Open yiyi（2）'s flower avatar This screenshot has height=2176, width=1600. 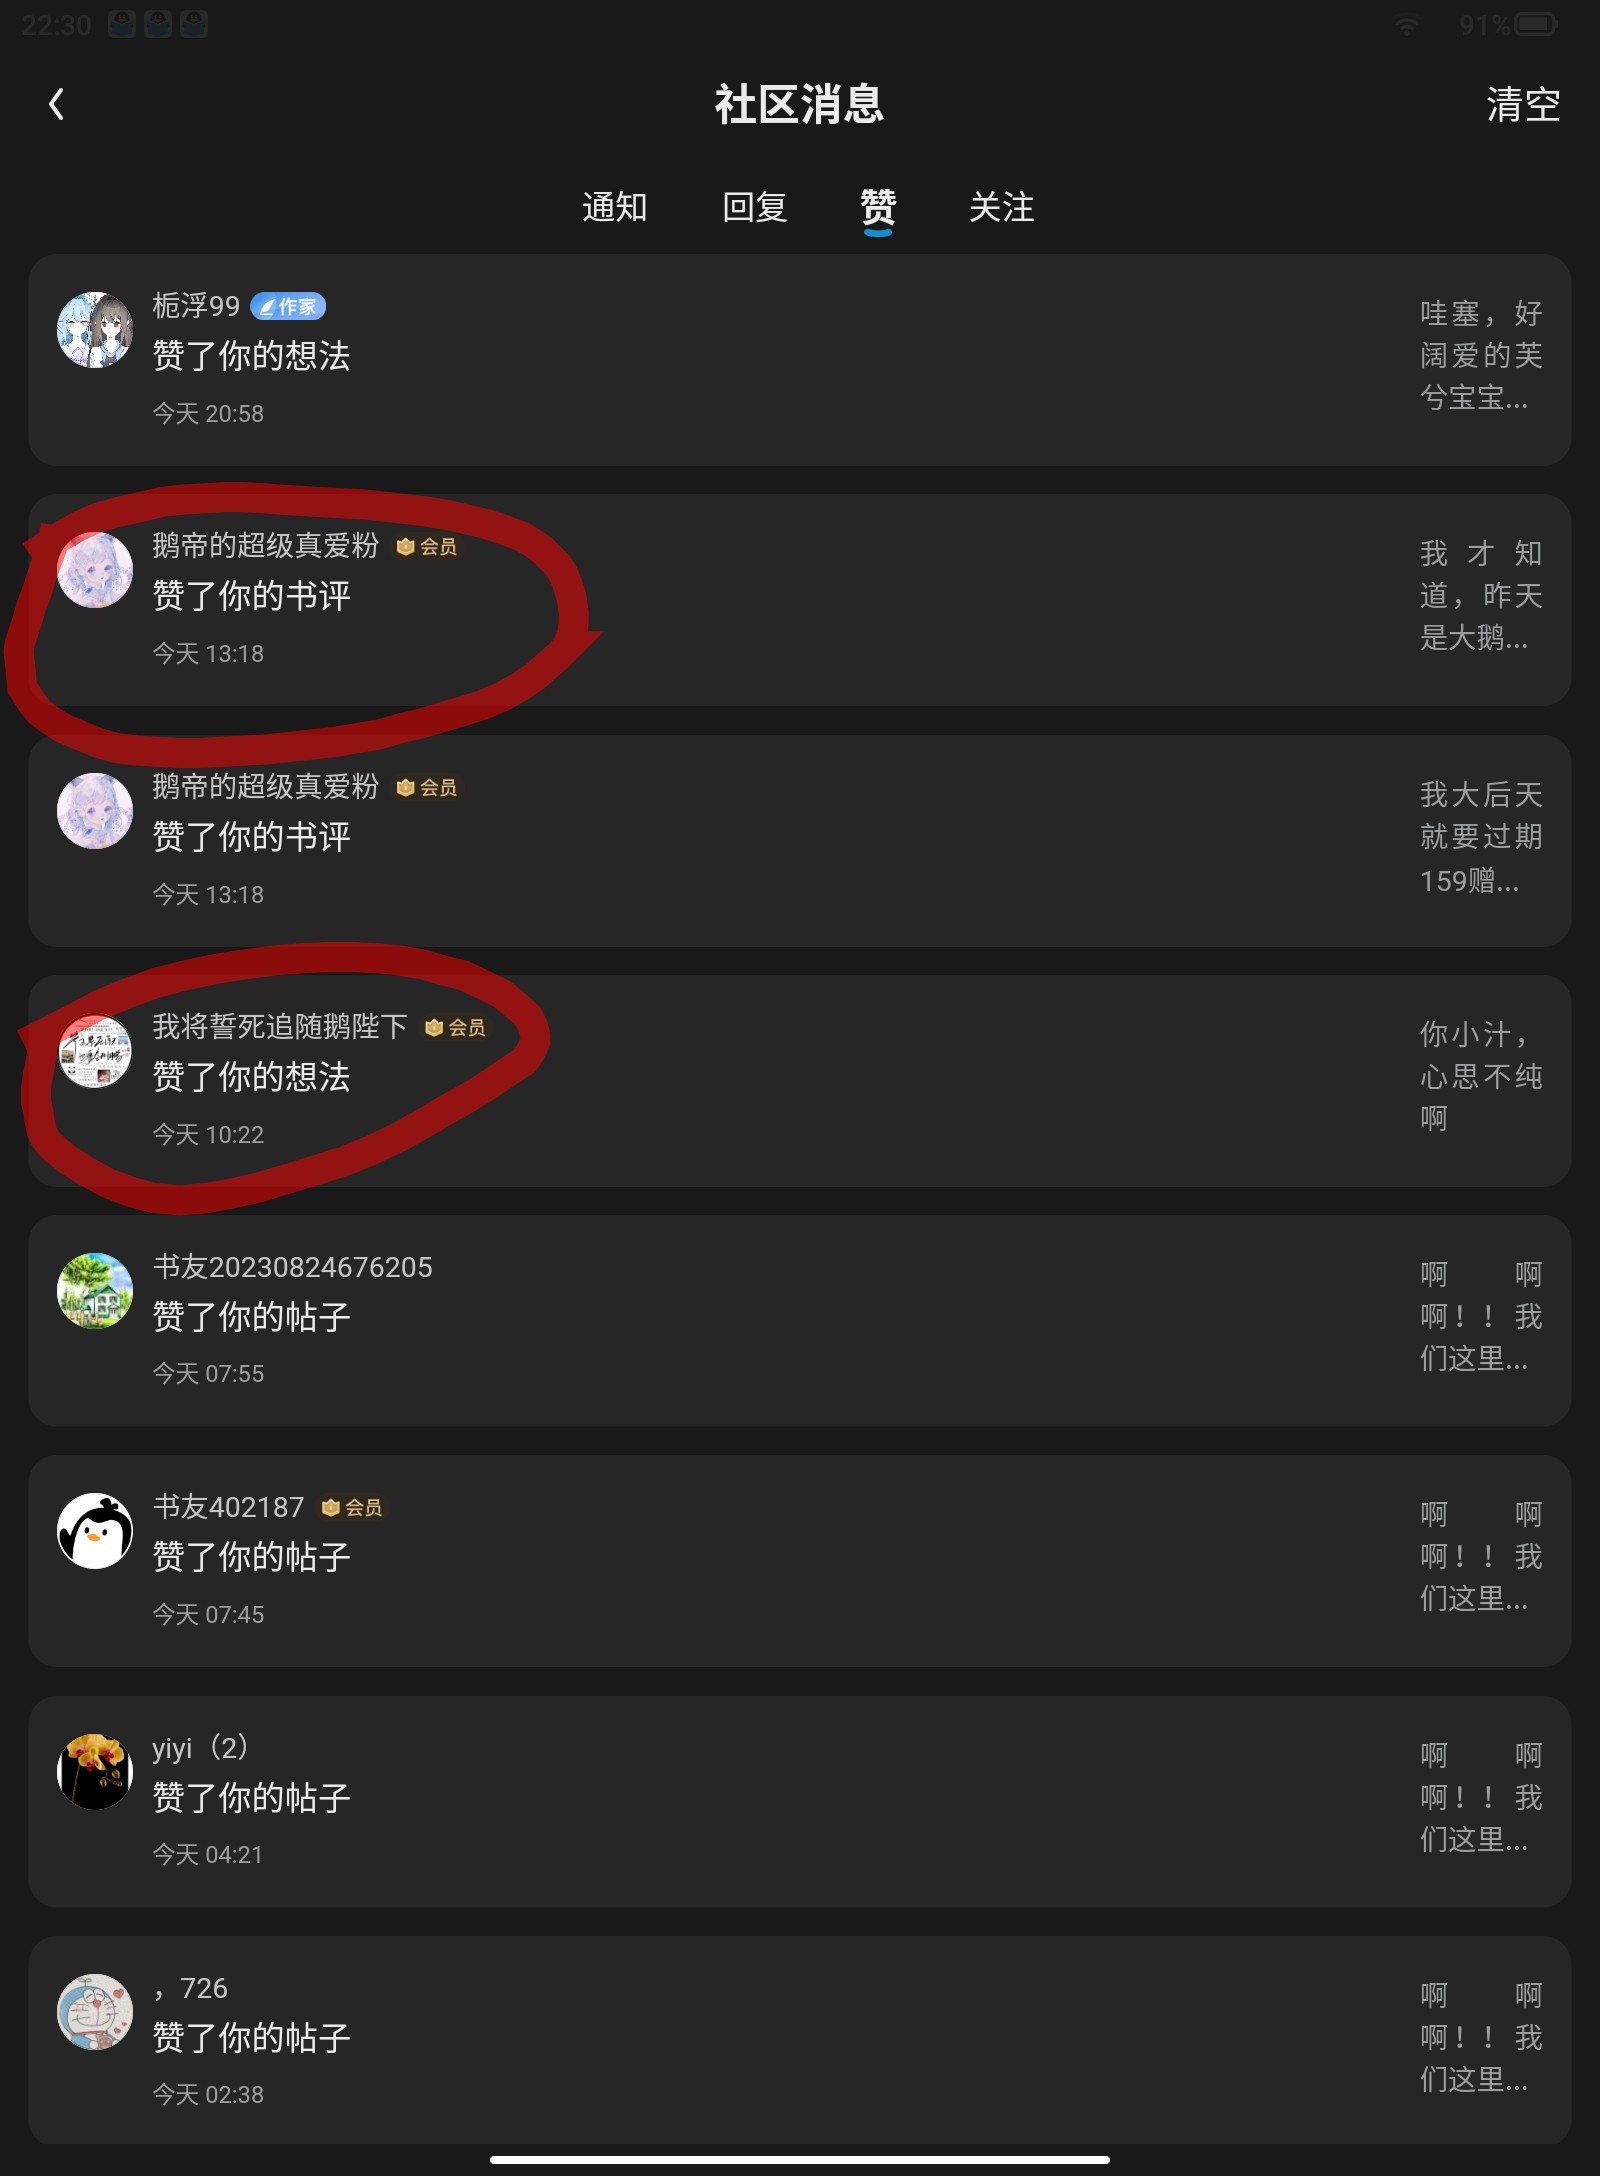pos(95,1771)
